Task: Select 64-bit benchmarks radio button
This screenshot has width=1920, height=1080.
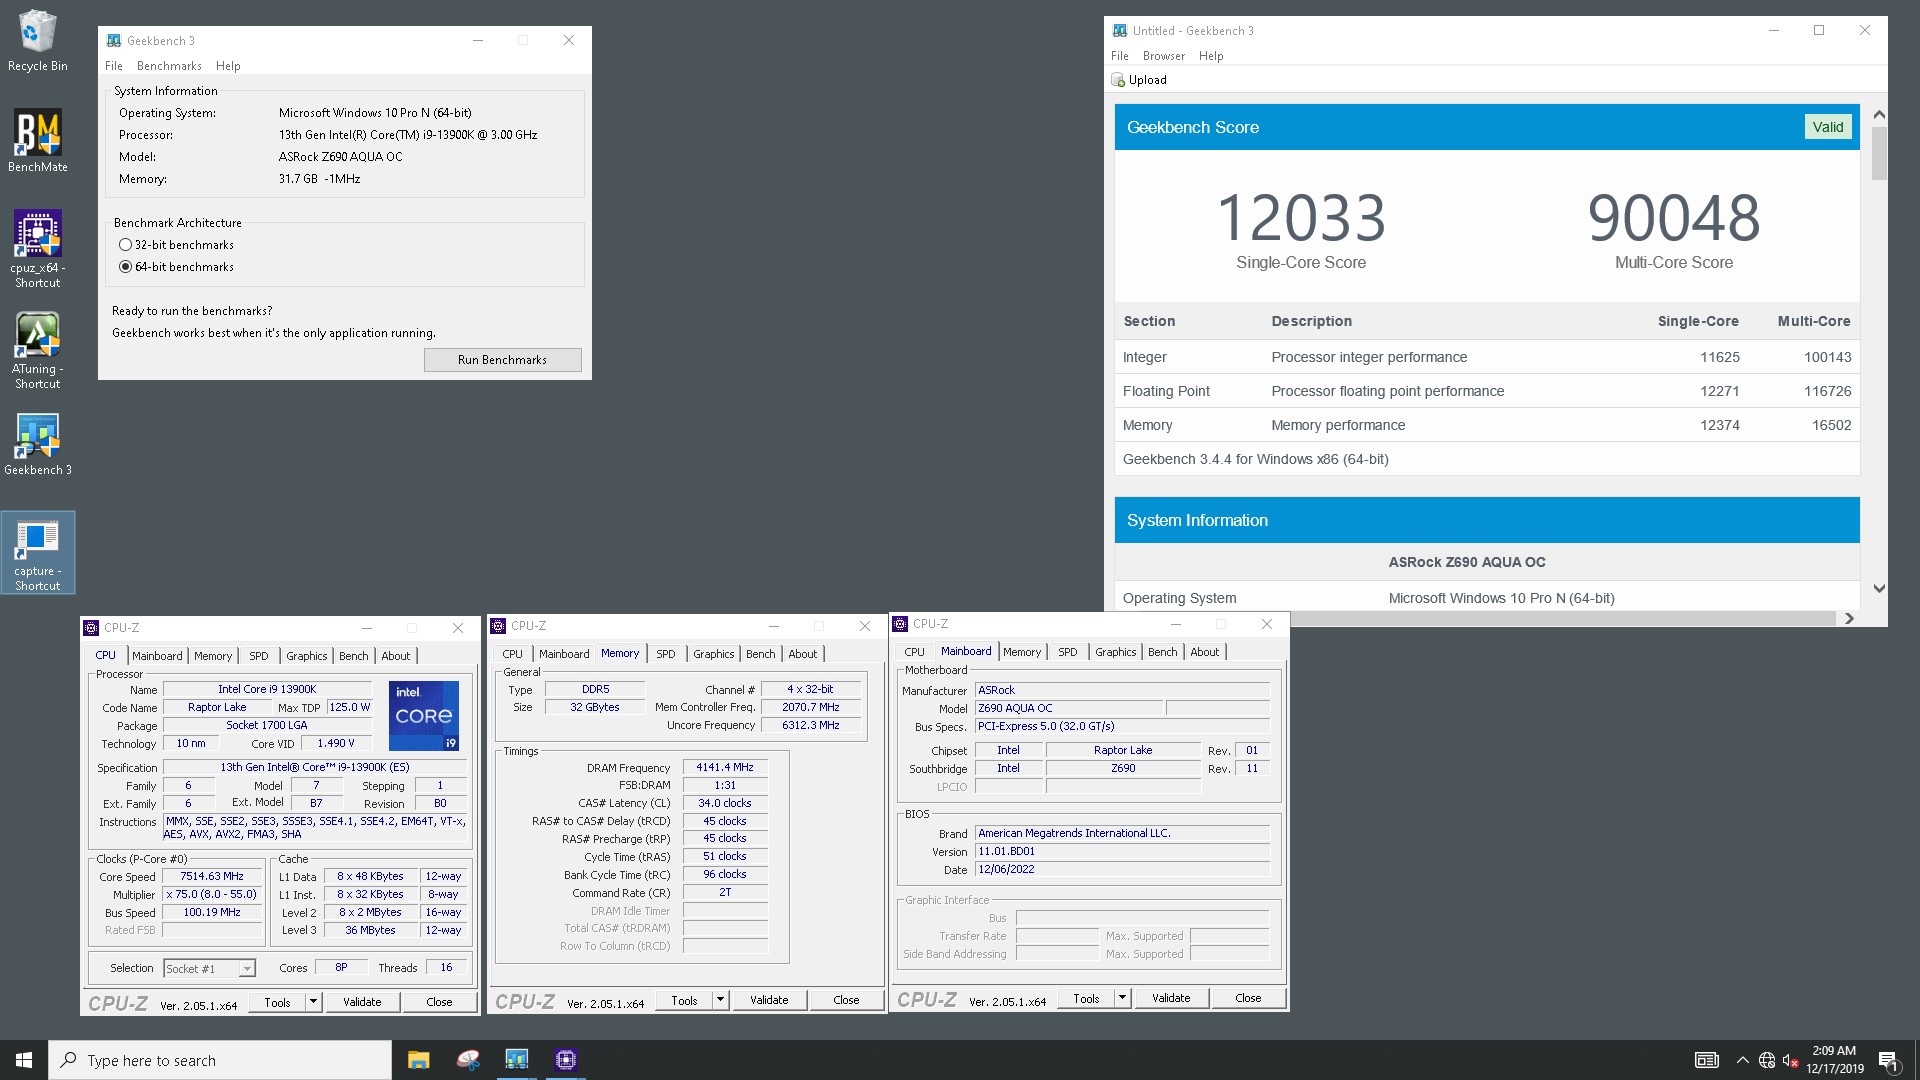Action: coord(125,267)
